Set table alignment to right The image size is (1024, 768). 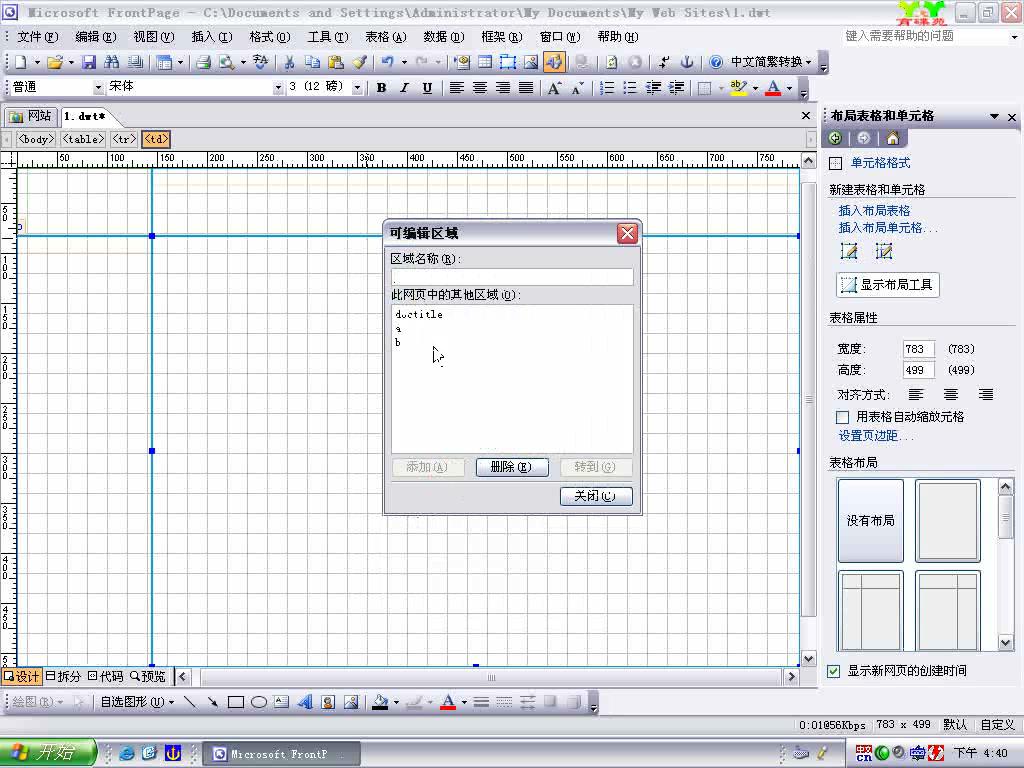click(x=985, y=394)
